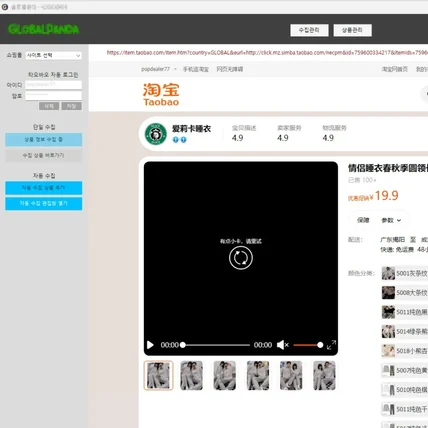Screen dimensions: 428x428
Task: Select the fifth product thumbnail
Action: coord(291,375)
